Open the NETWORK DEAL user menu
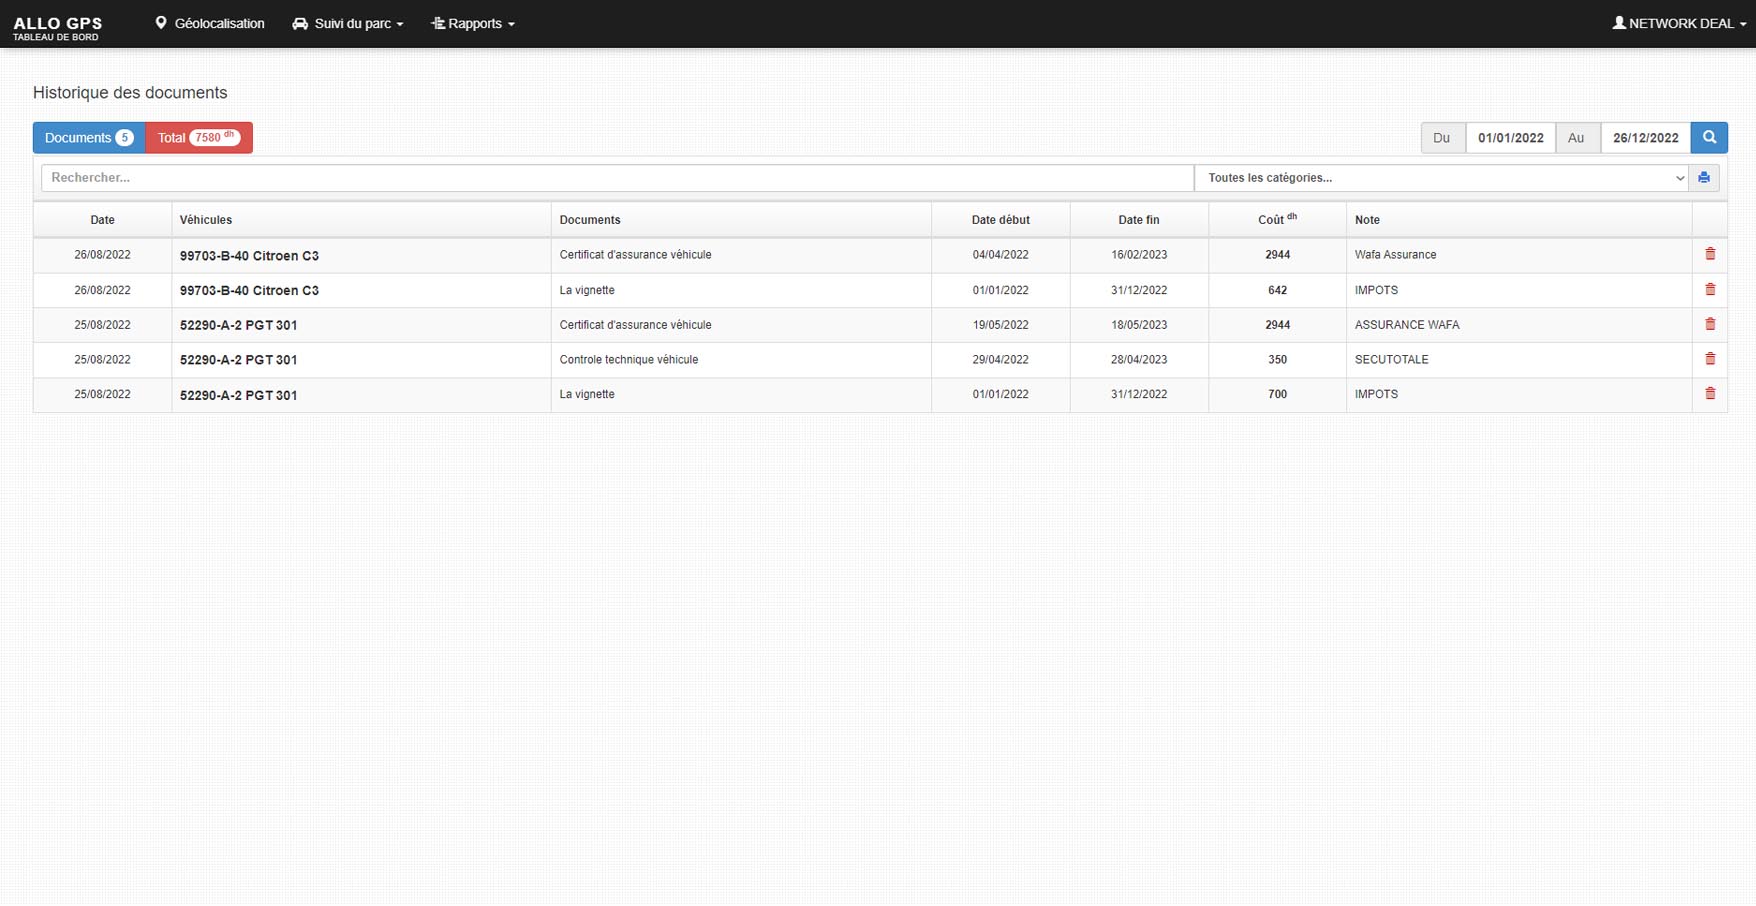 [x=1679, y=24]
